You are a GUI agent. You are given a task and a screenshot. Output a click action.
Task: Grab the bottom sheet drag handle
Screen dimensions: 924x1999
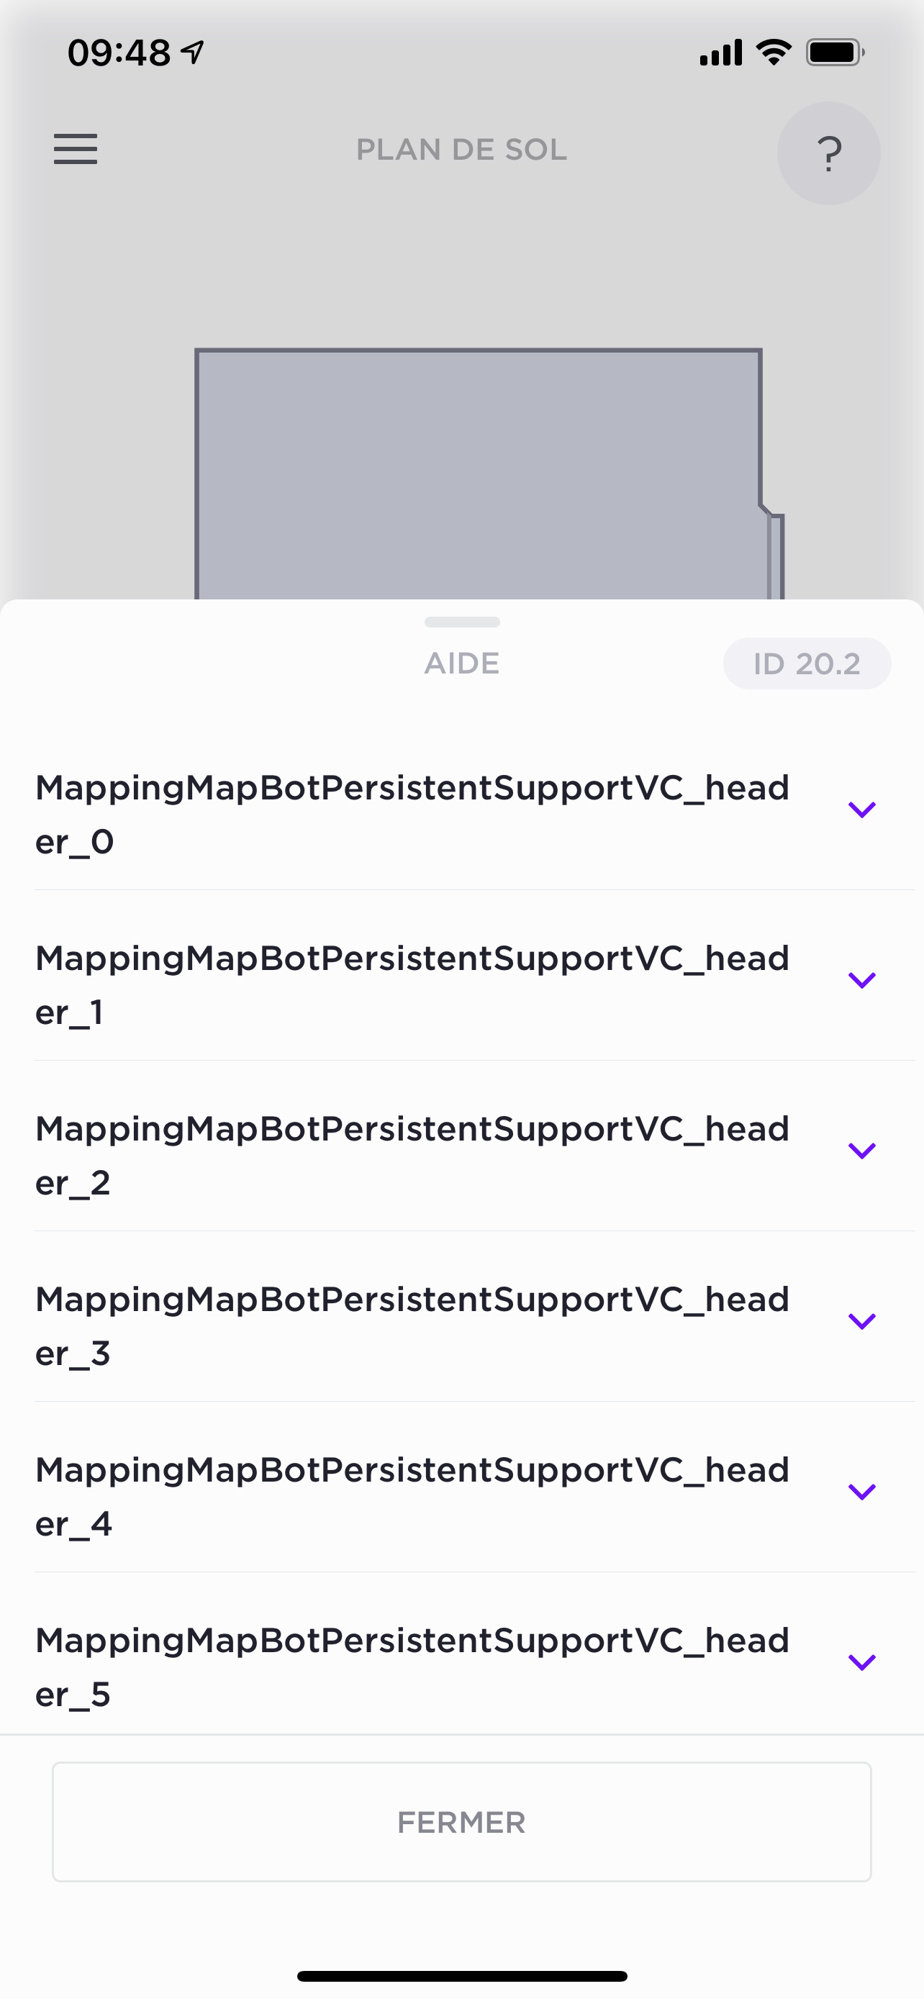pos(462,622)
